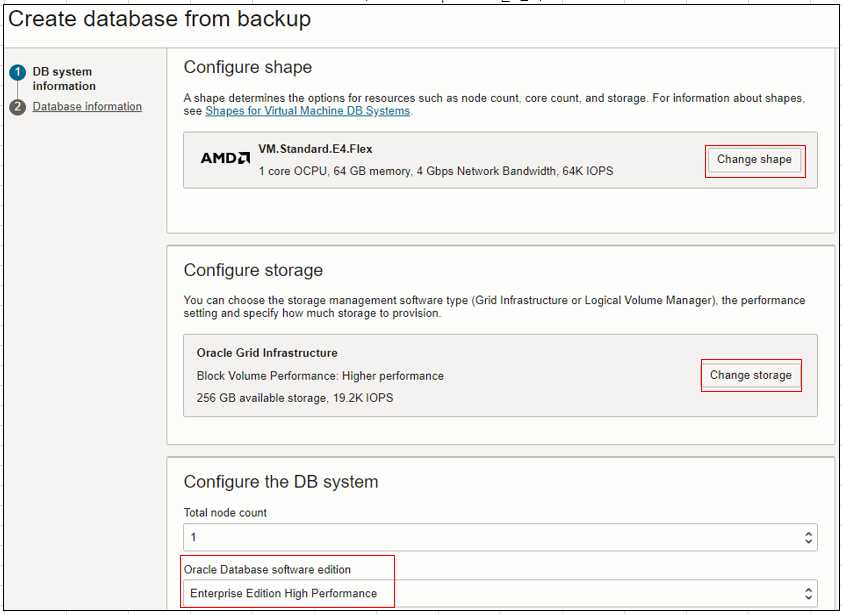This screenshot has height=614, width=842.
Task: Click 256 GB available storage text
Action: (295, 398)
